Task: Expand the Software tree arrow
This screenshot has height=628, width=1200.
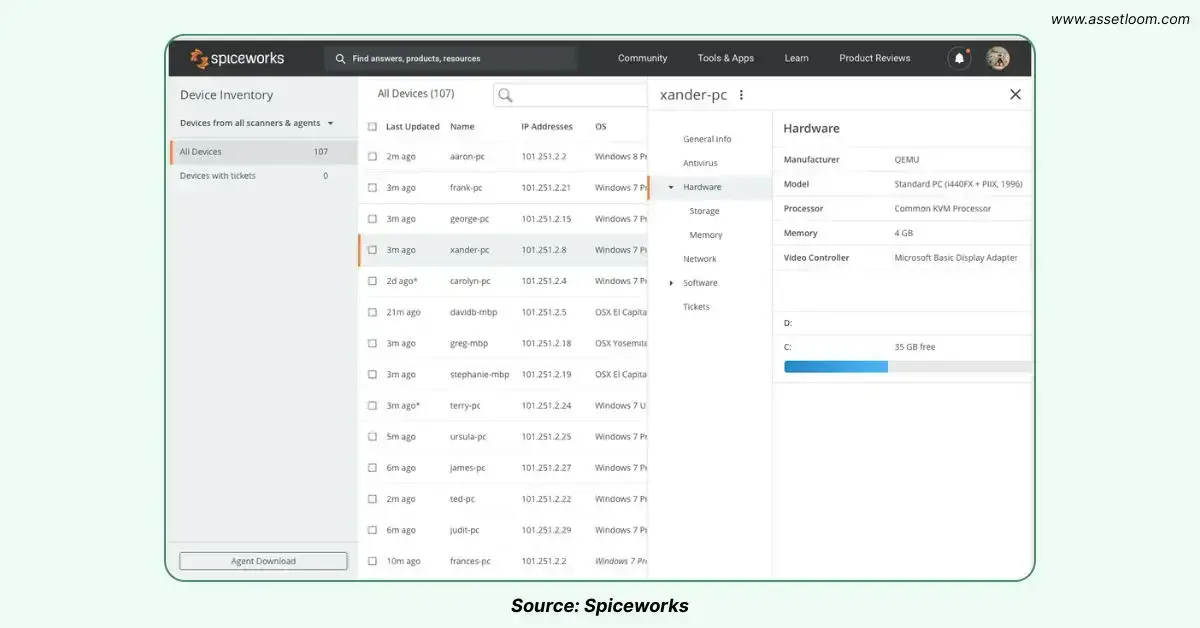Action: 671,283
